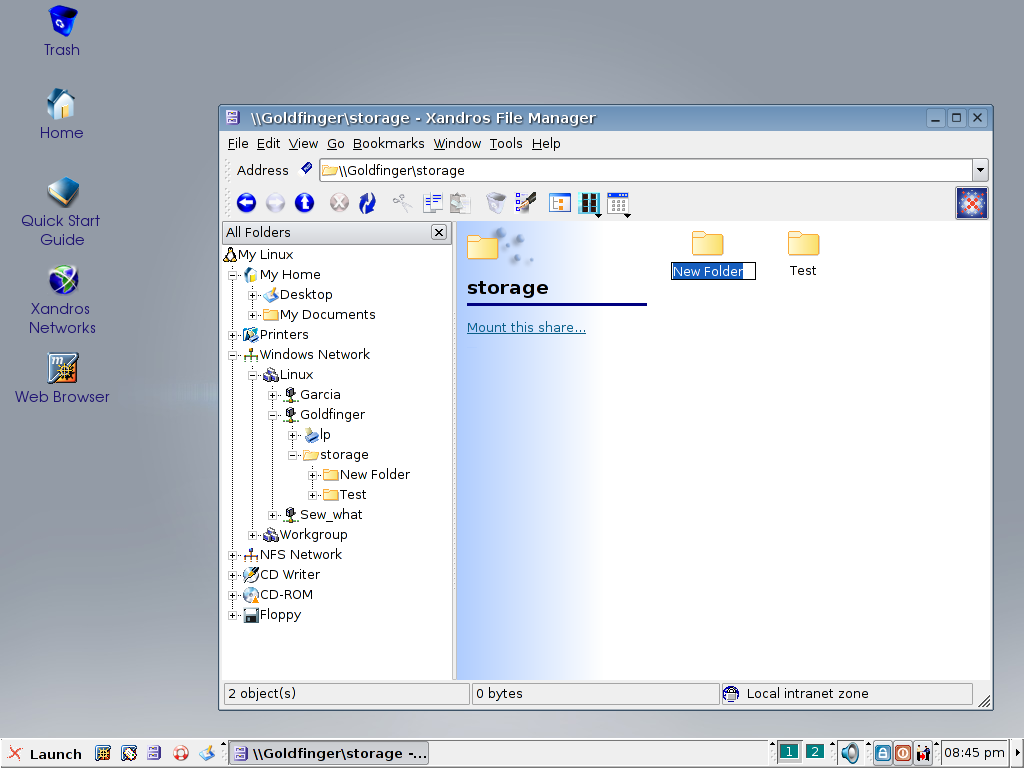1024x768 pixels.
Task: Click the Mount this share link
Action: coord(526,328)
